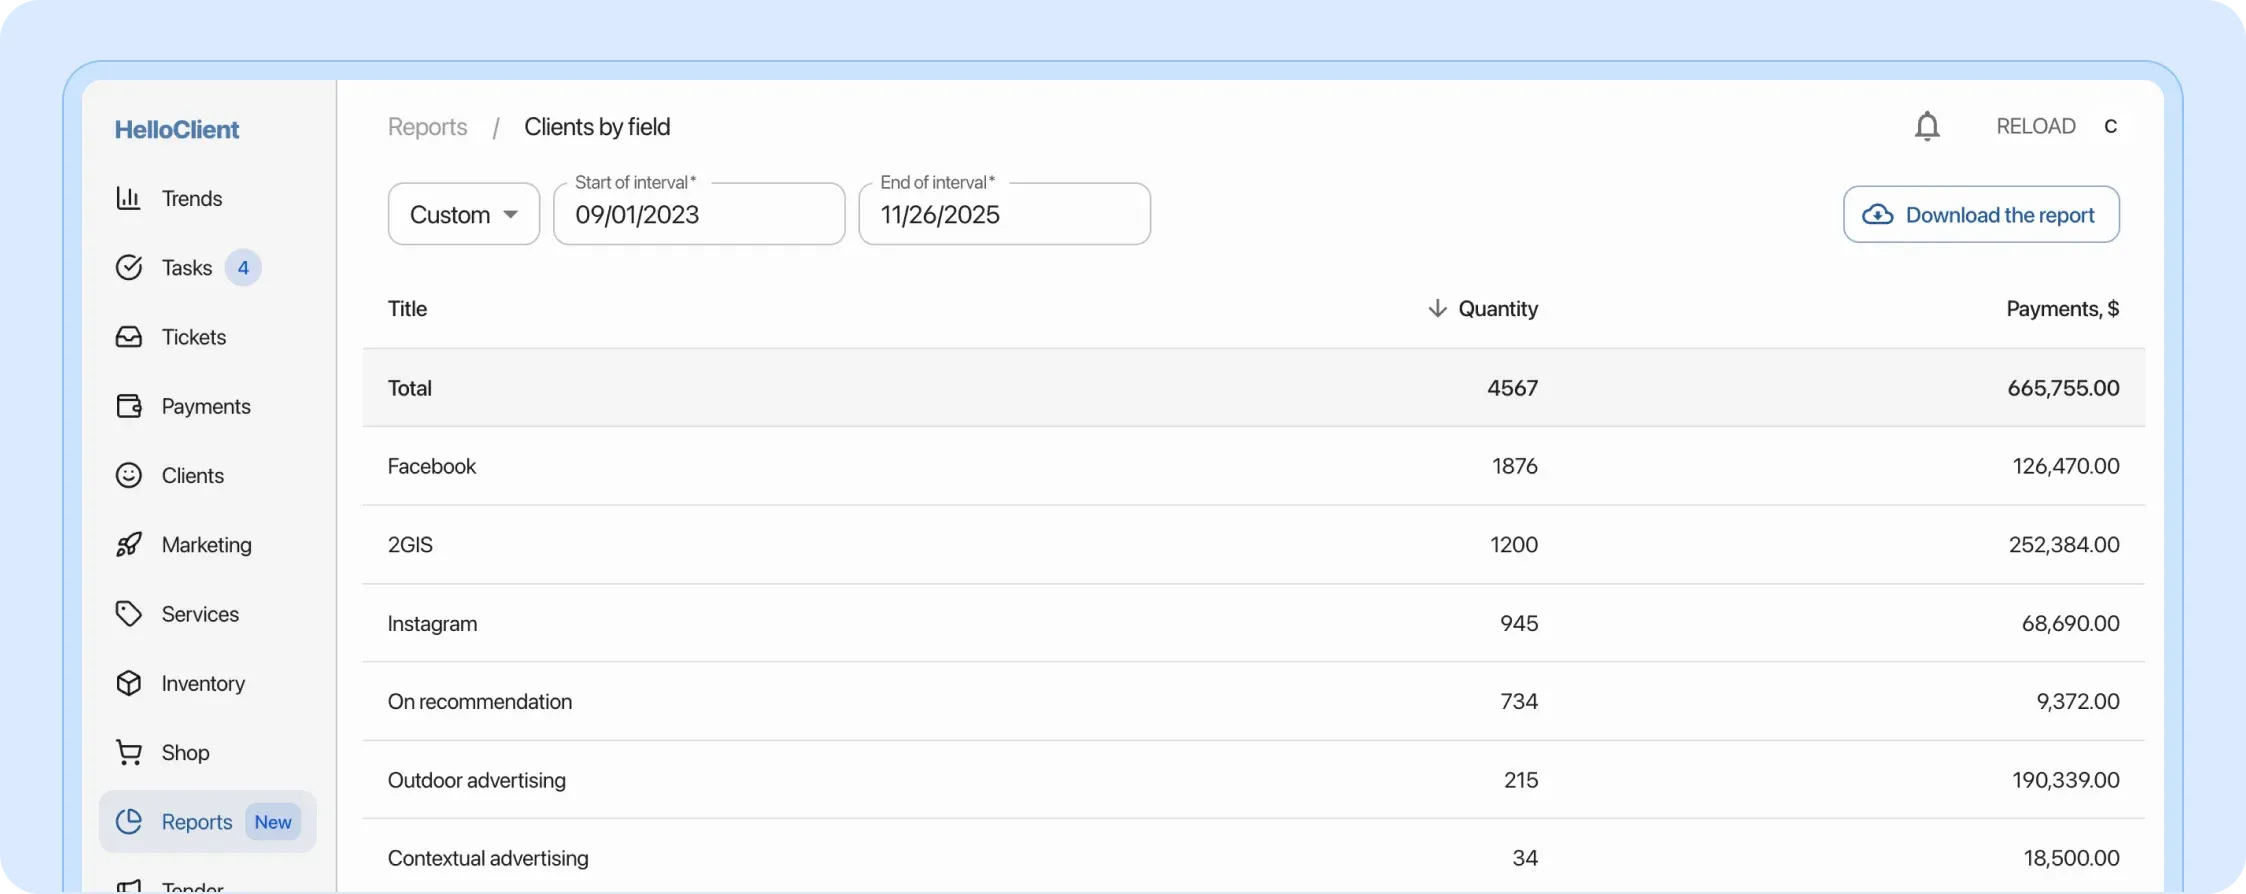Screen dimensions: 2246x894
Task: Click the Tasks checkmark circle icon
Action: 128,267
